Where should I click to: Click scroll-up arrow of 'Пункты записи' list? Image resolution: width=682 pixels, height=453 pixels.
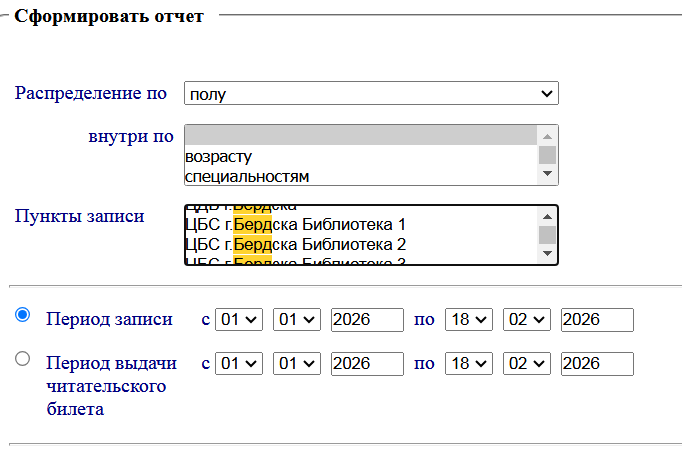point(547,216)
